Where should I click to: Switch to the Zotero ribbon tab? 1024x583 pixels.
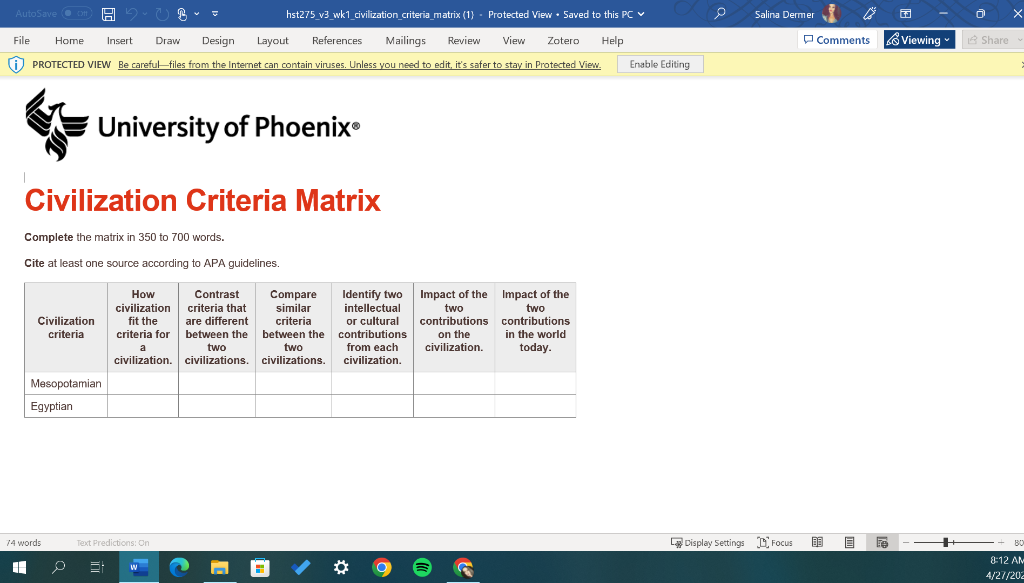(562, 40)
